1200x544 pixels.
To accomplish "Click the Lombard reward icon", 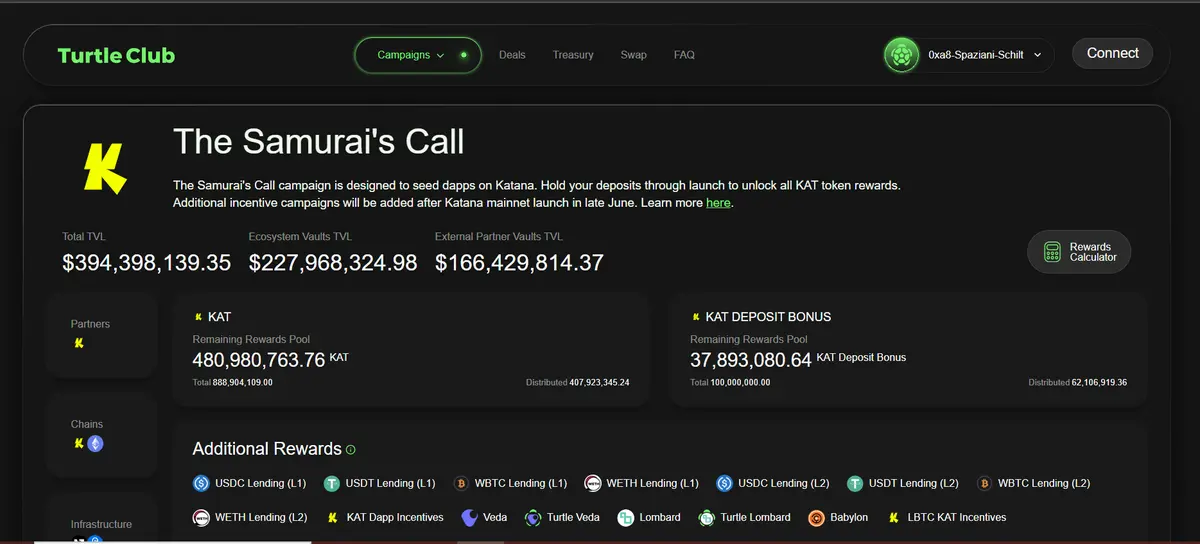I will [x=626, y=518].
